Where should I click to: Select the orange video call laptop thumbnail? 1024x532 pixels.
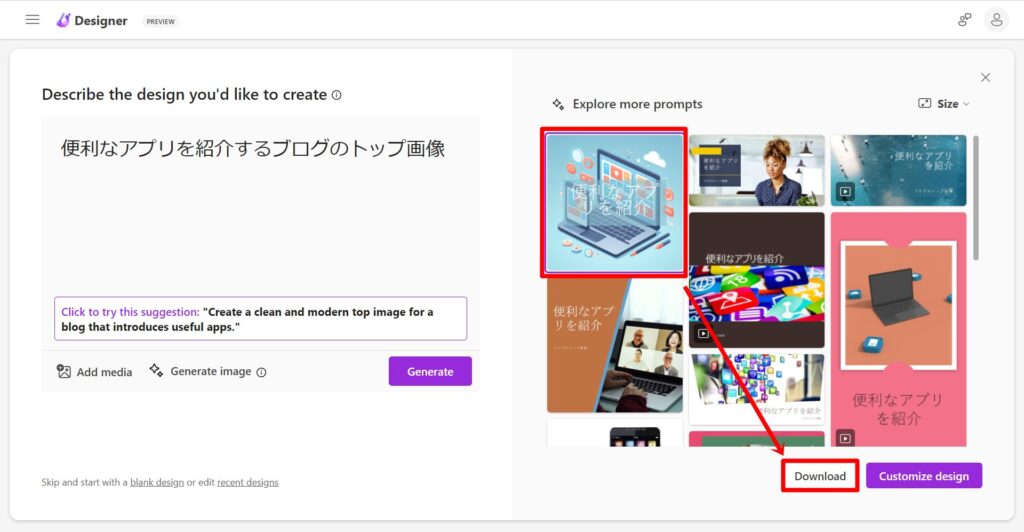tap(615, 346)
